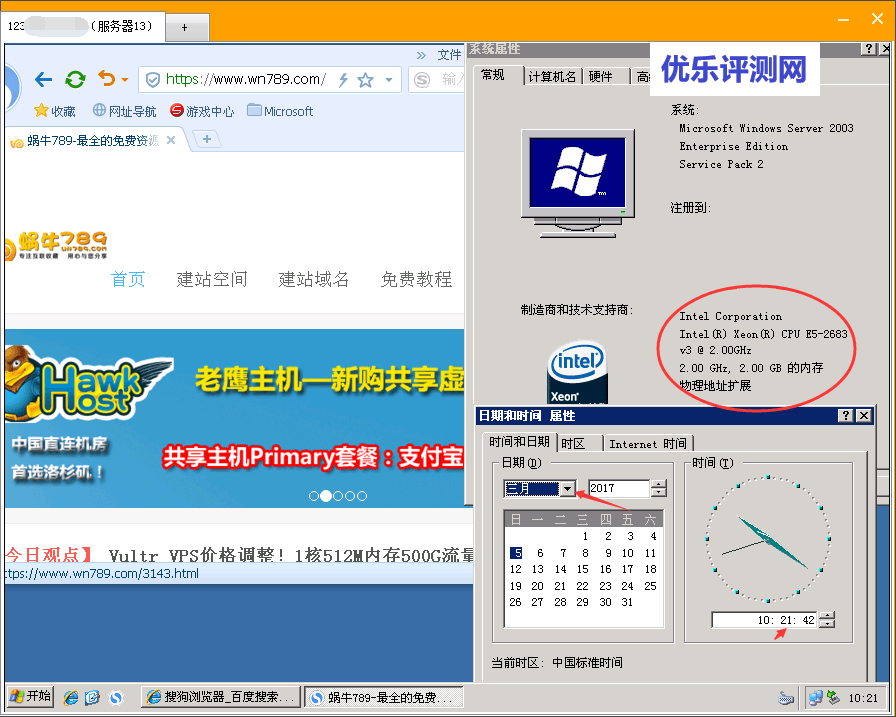Go to 建站空间 navigation link

[x=212, y=279]
